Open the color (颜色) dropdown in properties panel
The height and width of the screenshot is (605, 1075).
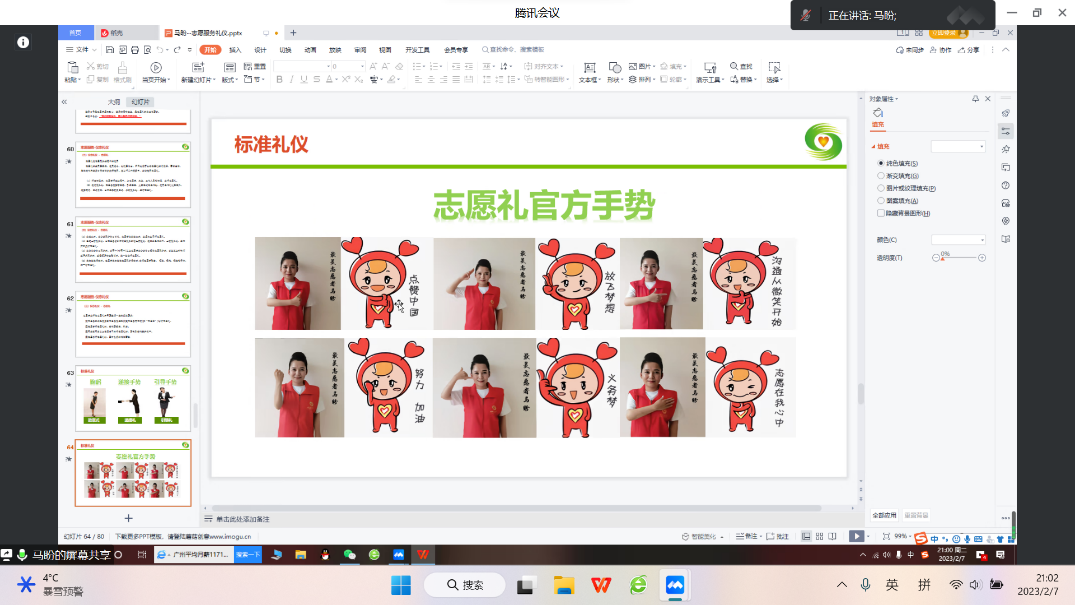click(958, 240)
